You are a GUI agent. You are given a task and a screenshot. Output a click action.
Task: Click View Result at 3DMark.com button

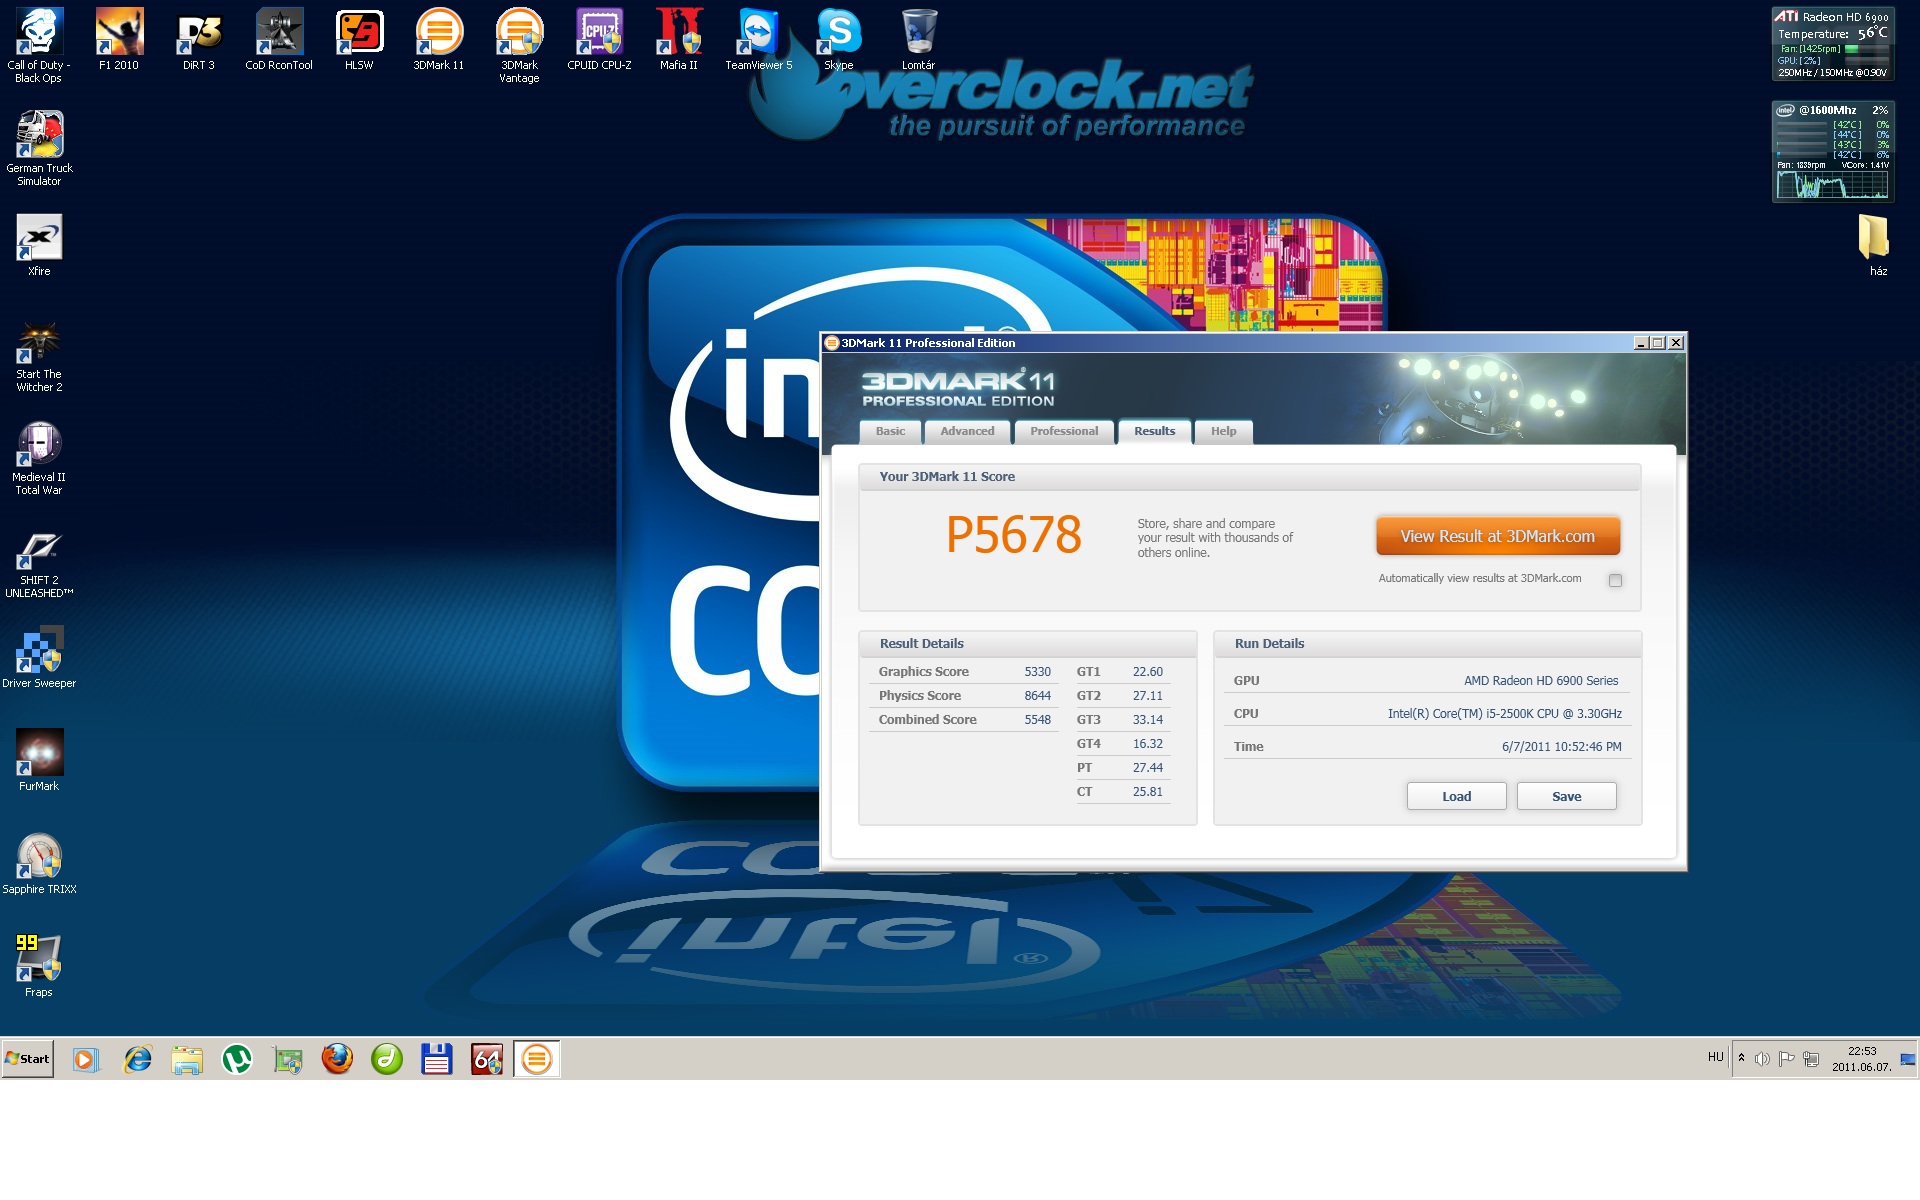click(1497, 537)
